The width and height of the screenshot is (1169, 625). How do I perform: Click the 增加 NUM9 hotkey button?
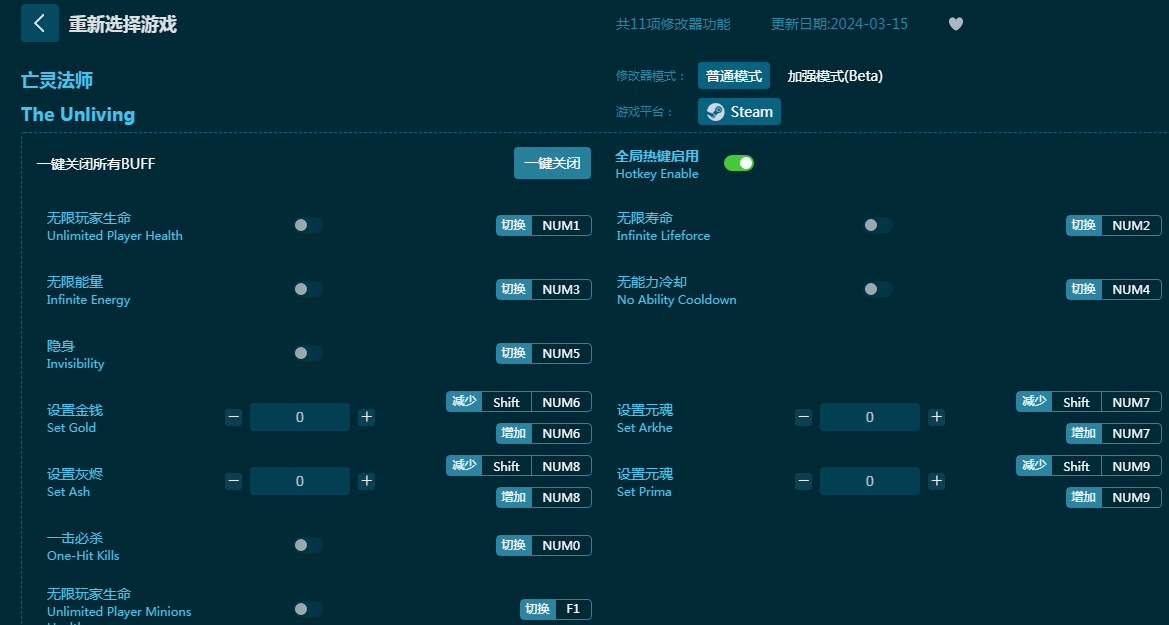1114,497
